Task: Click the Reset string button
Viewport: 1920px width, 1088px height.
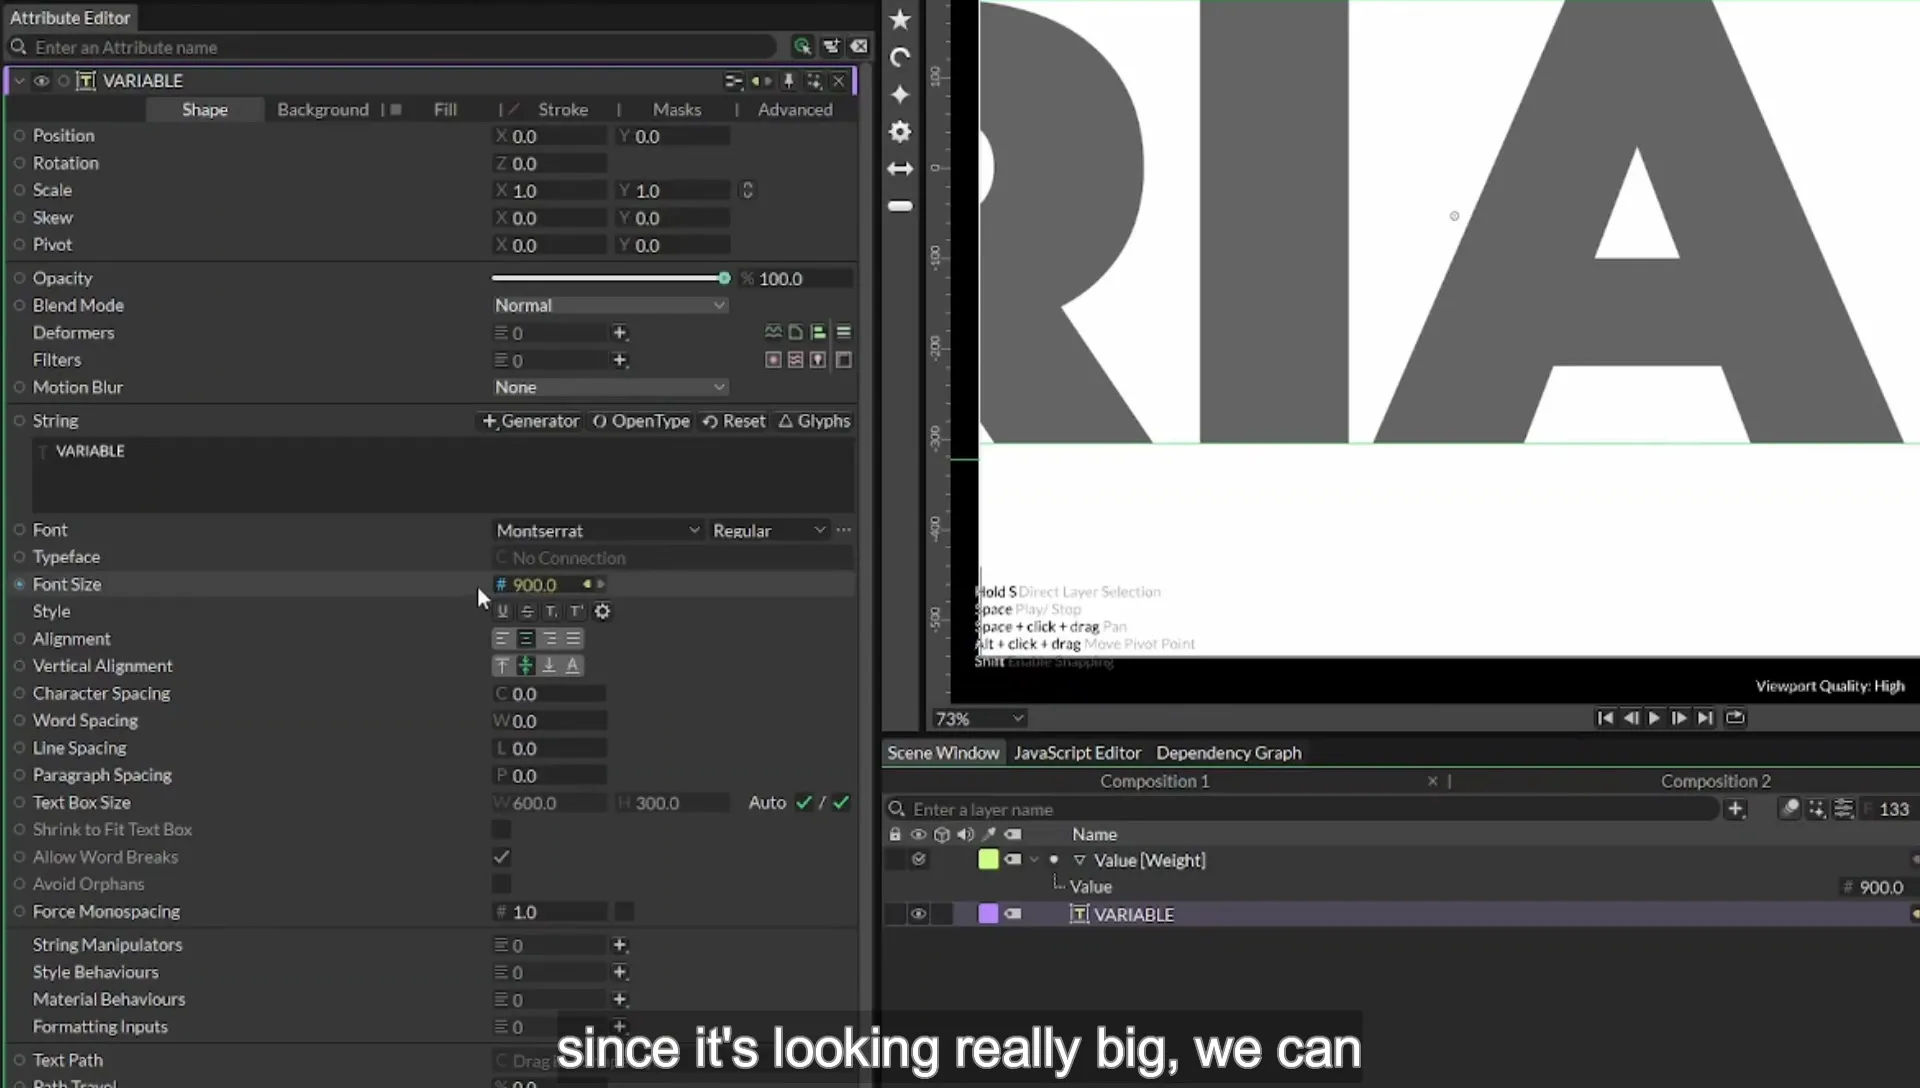Action: click(733, 421)
